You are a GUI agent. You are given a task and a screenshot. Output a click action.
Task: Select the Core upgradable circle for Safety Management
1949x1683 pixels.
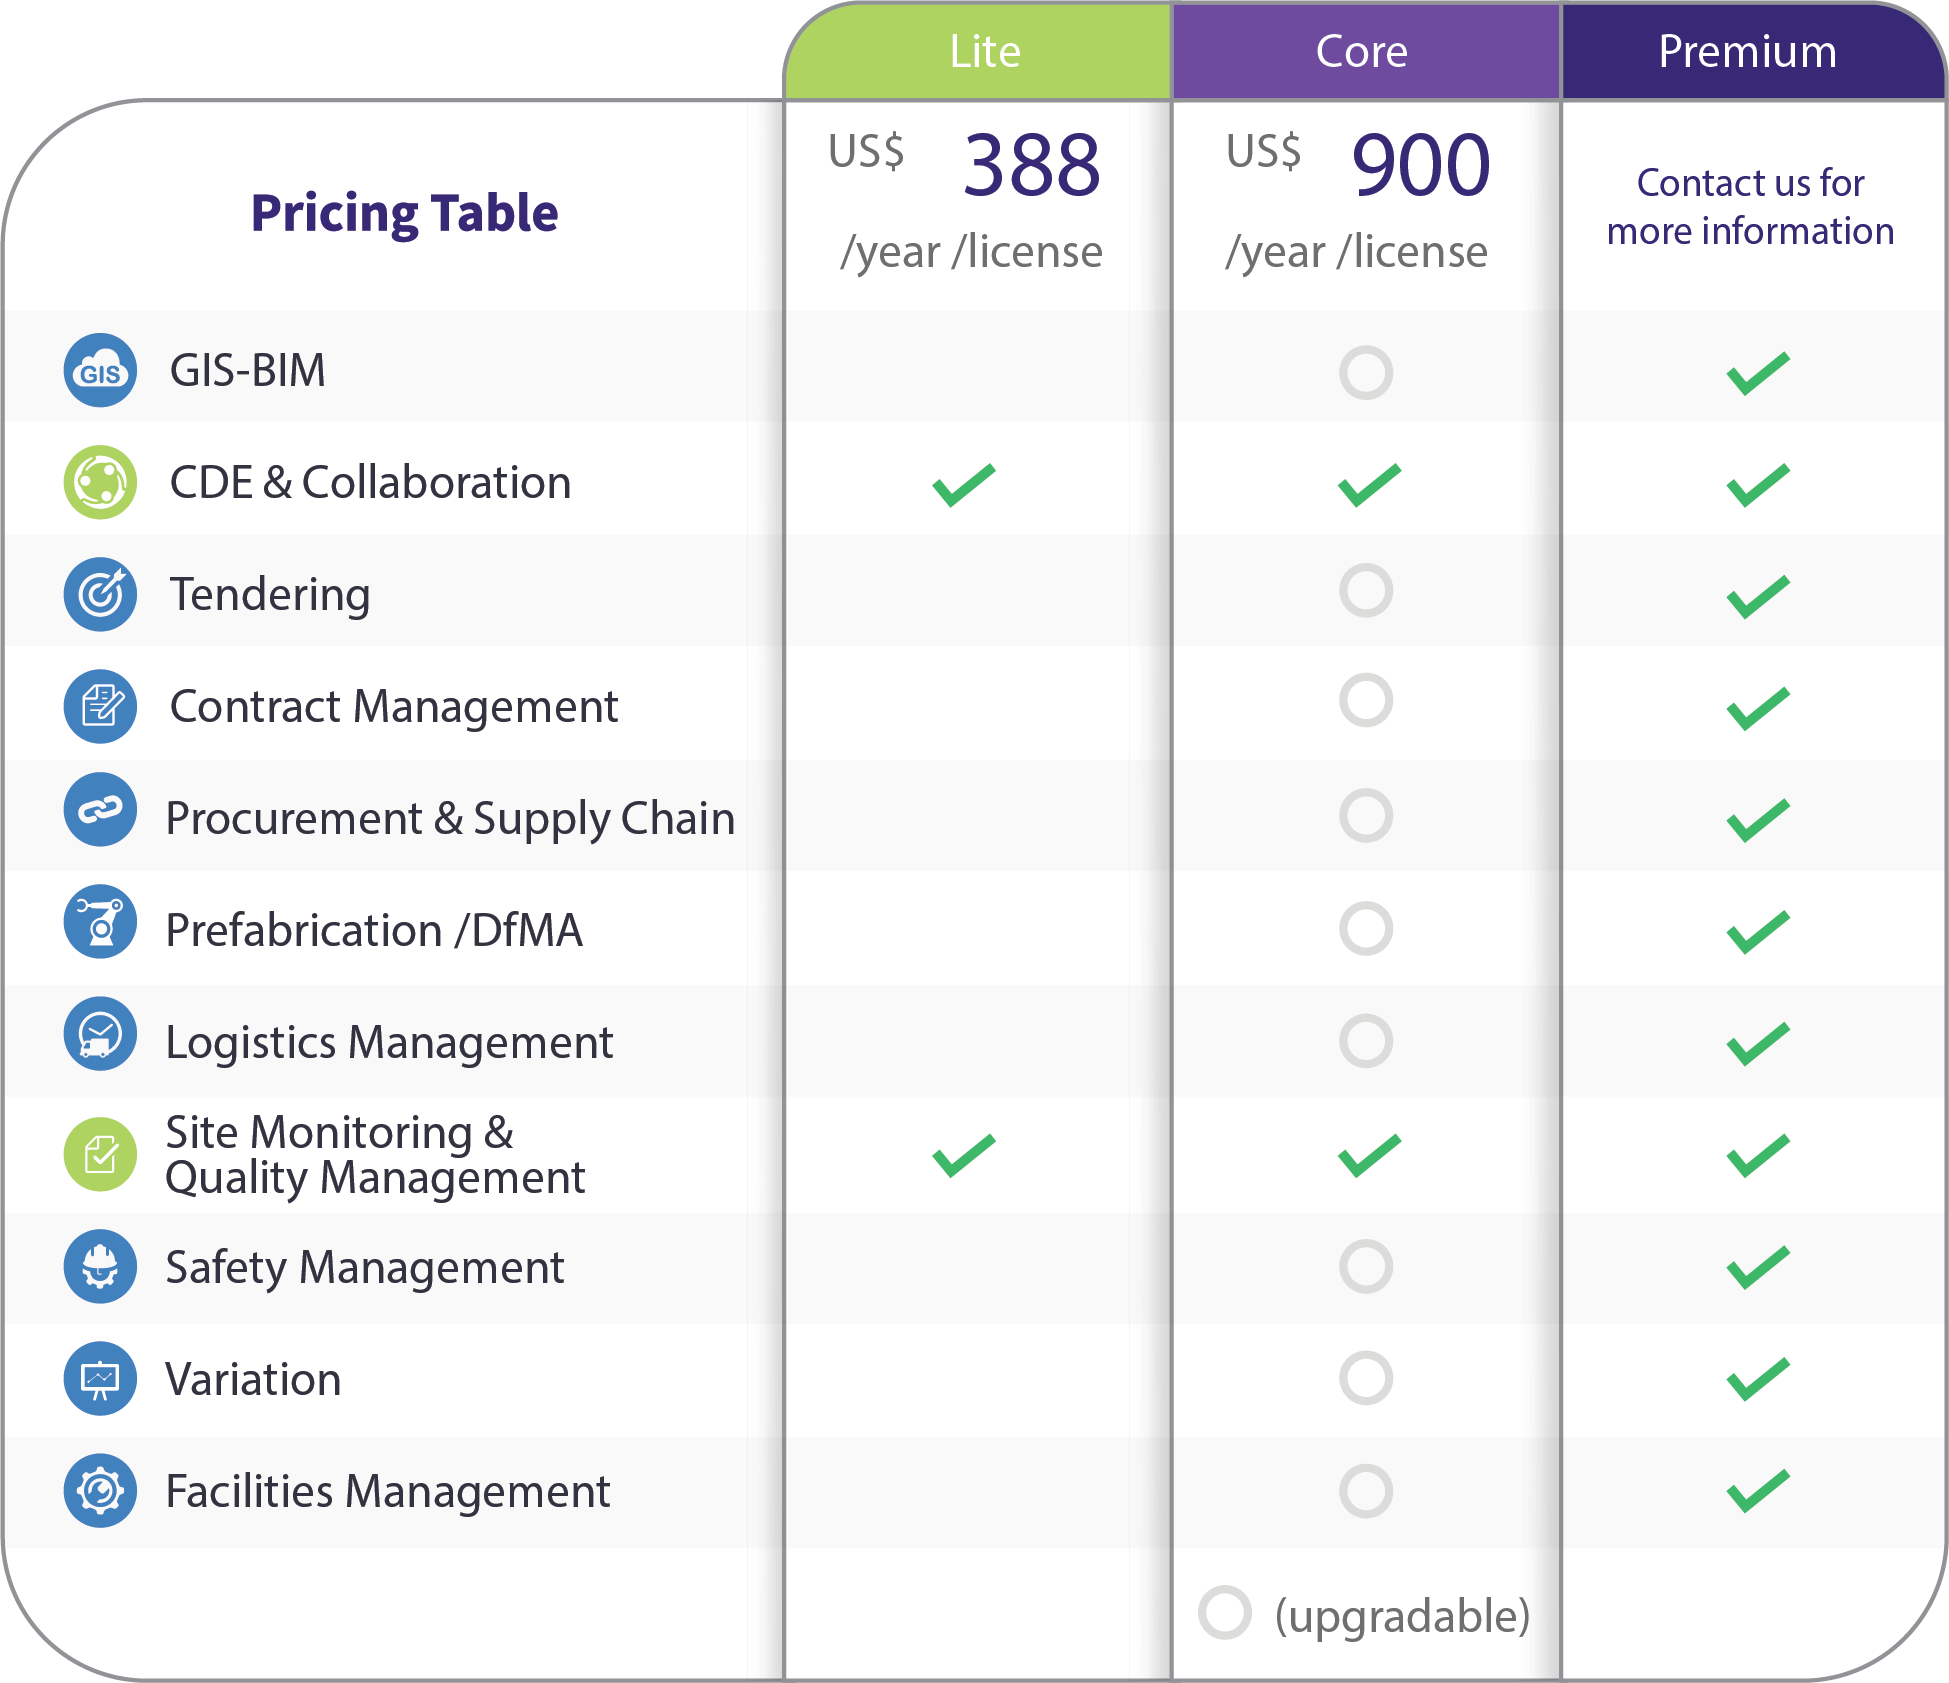[x=1366, y=1267]
